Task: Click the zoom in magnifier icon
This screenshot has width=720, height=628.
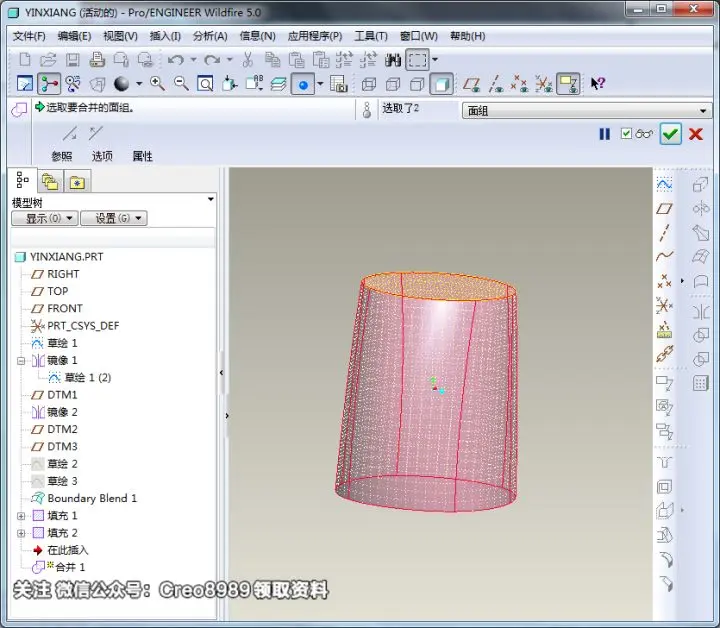Action: [x=158, y=84]
